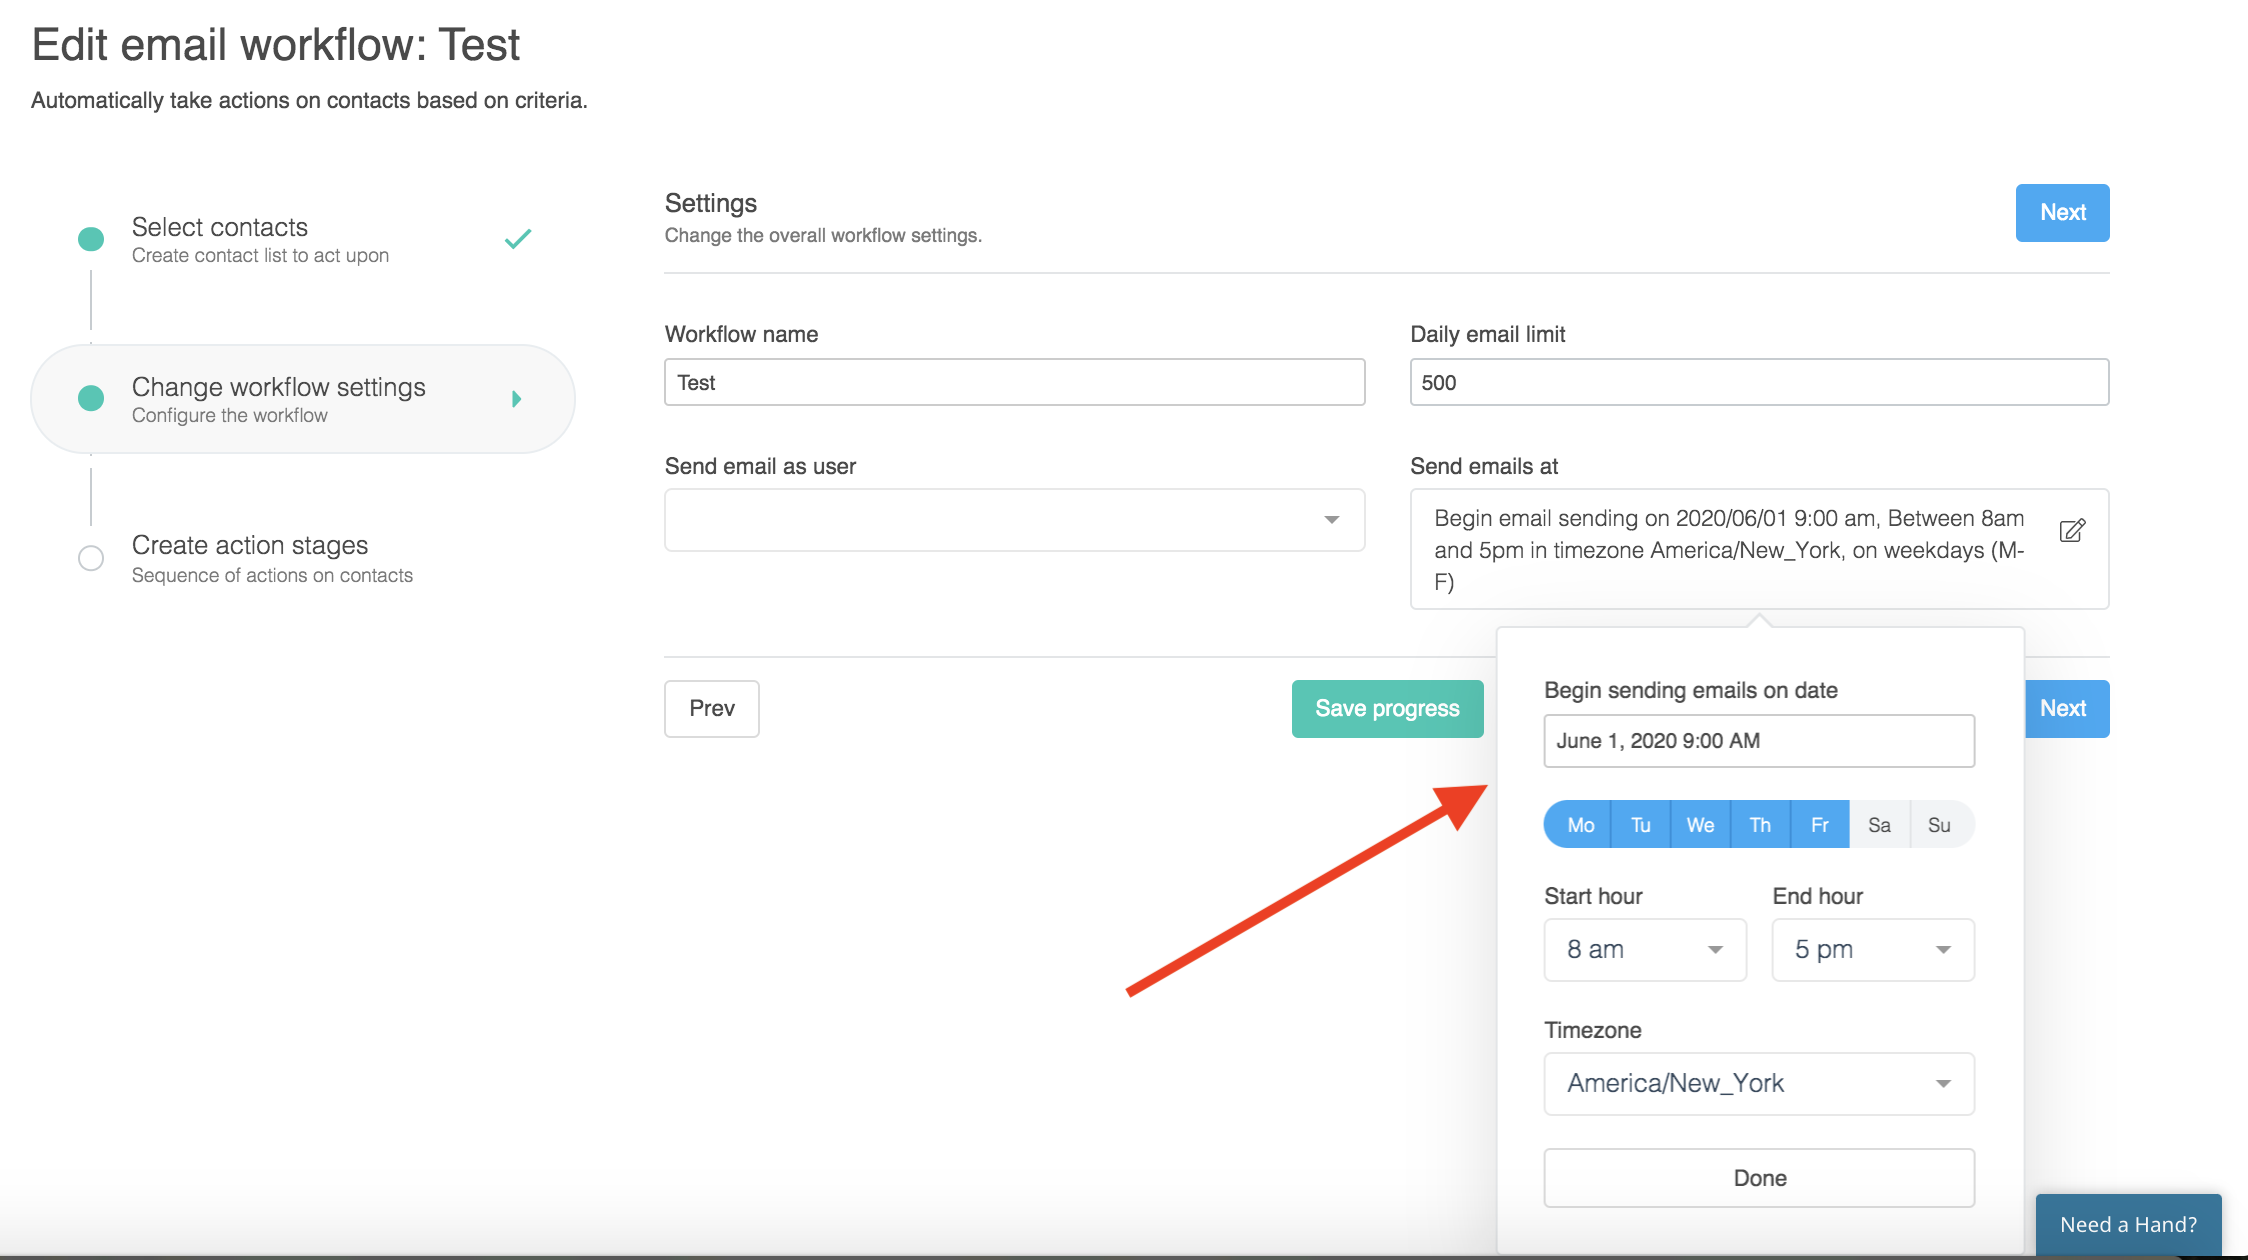Open the Select contacts step
Viewport: 2248px width, 1260px height.
(x=220, y=228)
